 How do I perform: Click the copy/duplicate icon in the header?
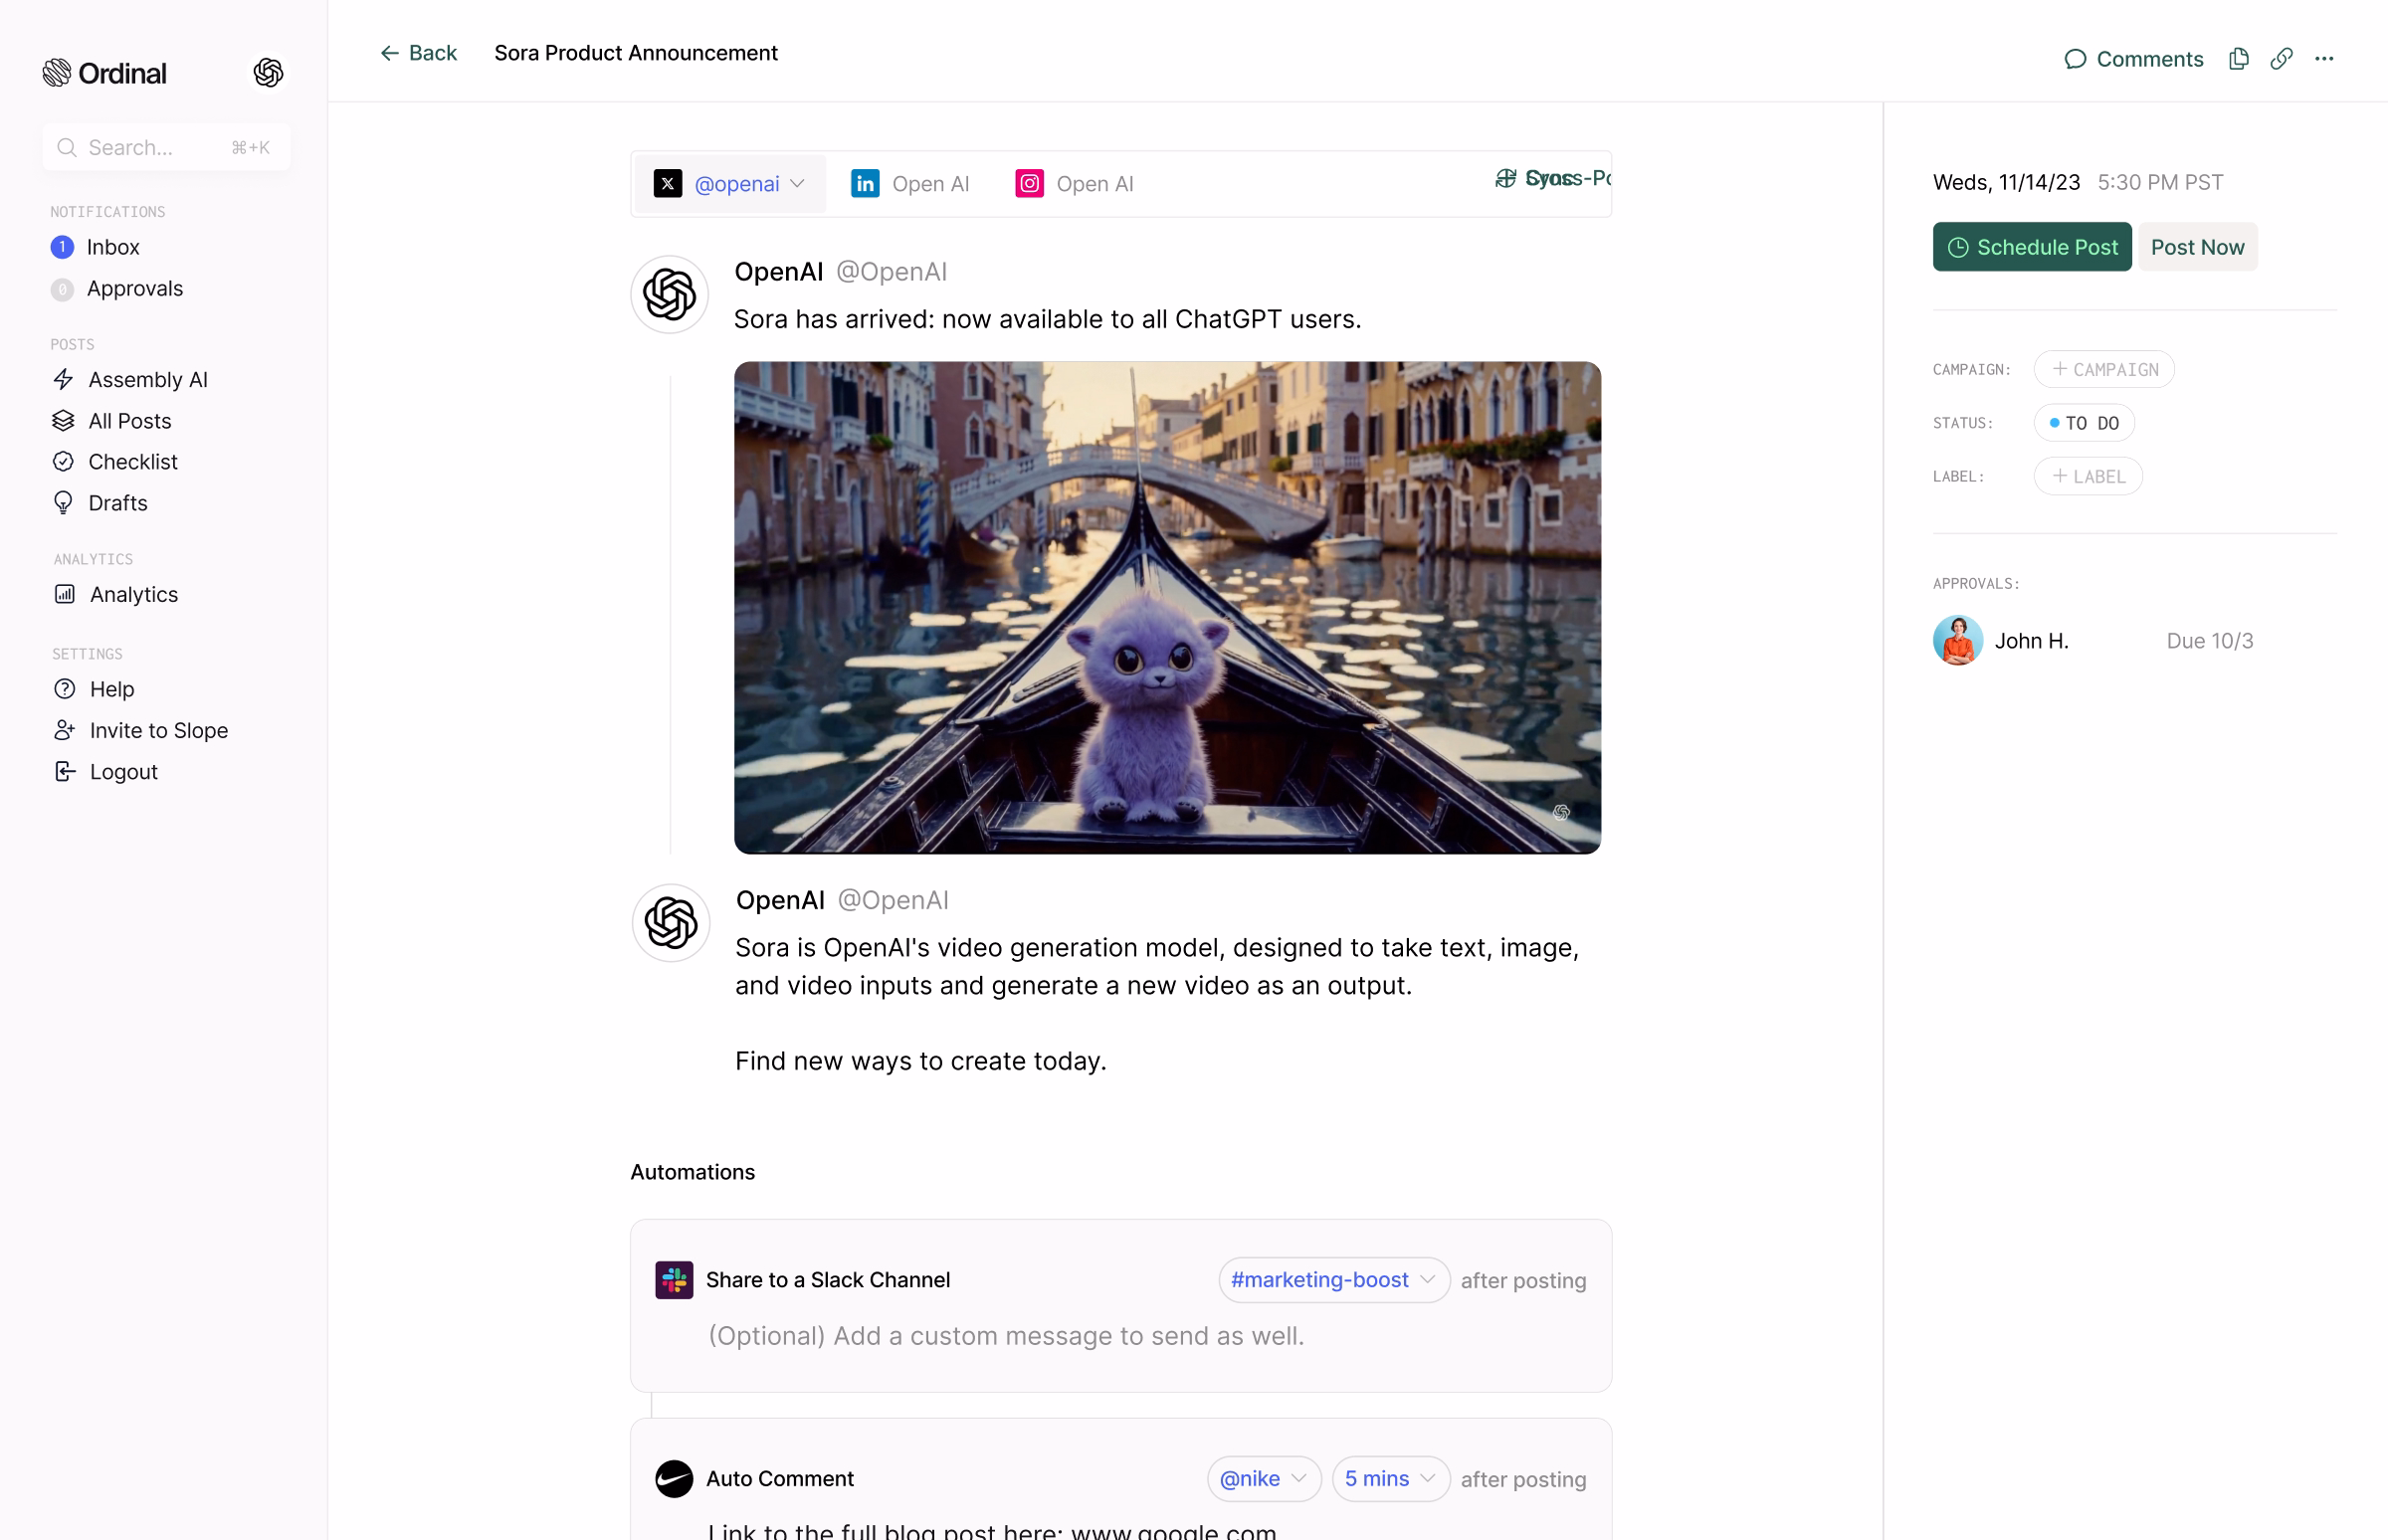(2238, 59)
